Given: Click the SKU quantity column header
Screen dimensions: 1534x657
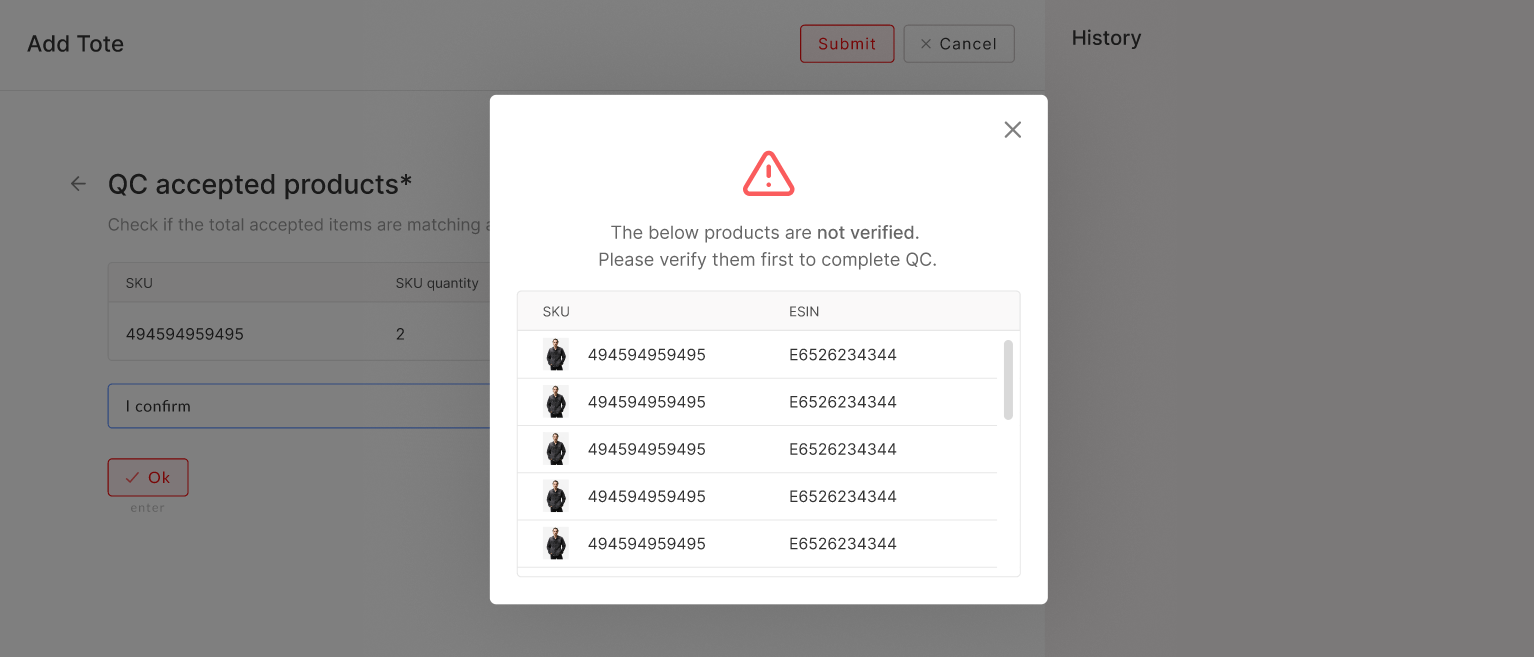Looking at the screenshot, I should [x=437, y=283].
